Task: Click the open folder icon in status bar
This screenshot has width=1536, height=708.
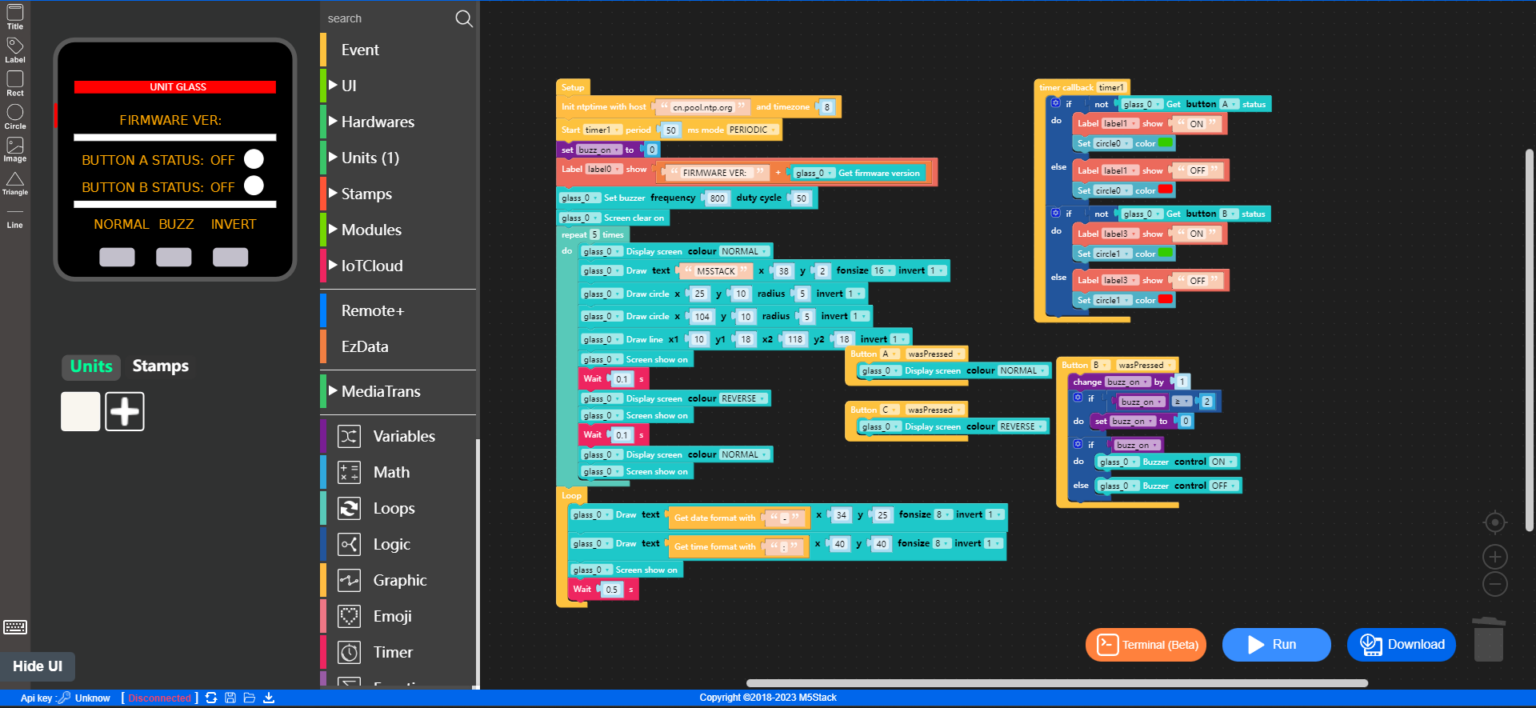Action: 249,697
